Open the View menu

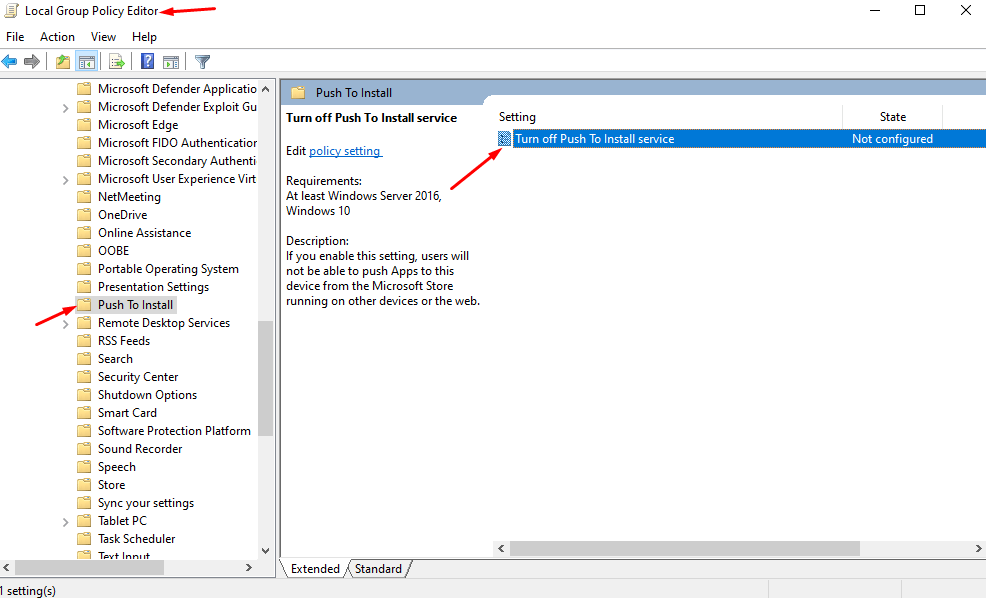pyautogui.click(x=104, y=37)
